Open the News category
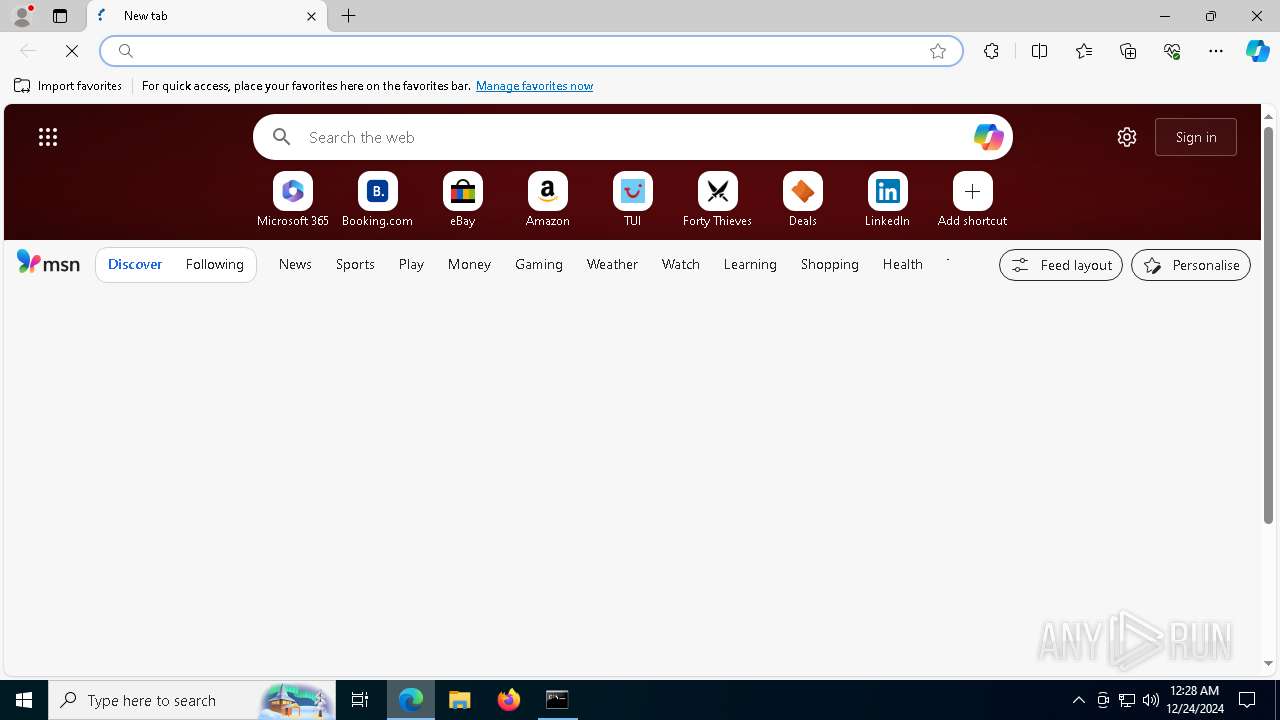The width and height of the screenshot is (1280, 720). click(295, 264)
